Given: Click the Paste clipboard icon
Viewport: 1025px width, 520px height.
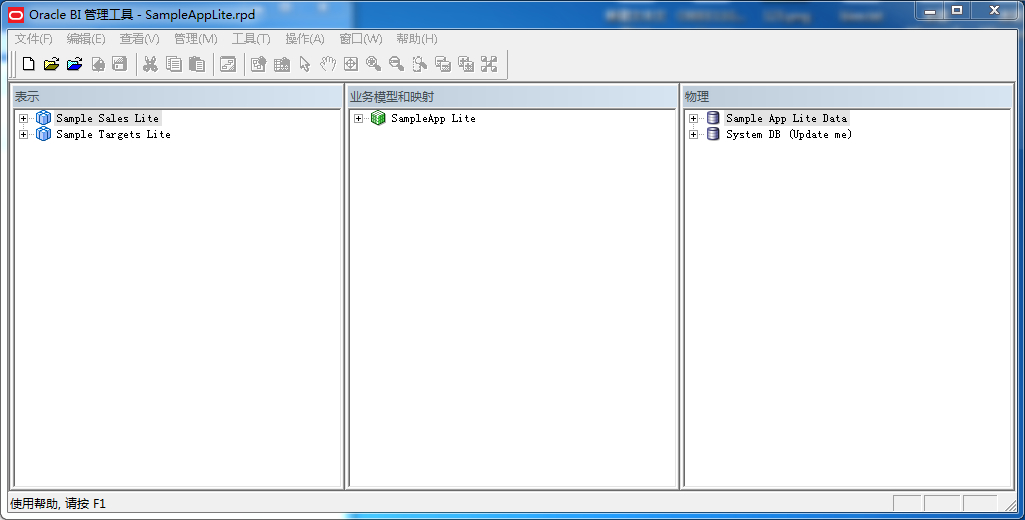Looking at the screenshot, I should [x=197, y=63].
